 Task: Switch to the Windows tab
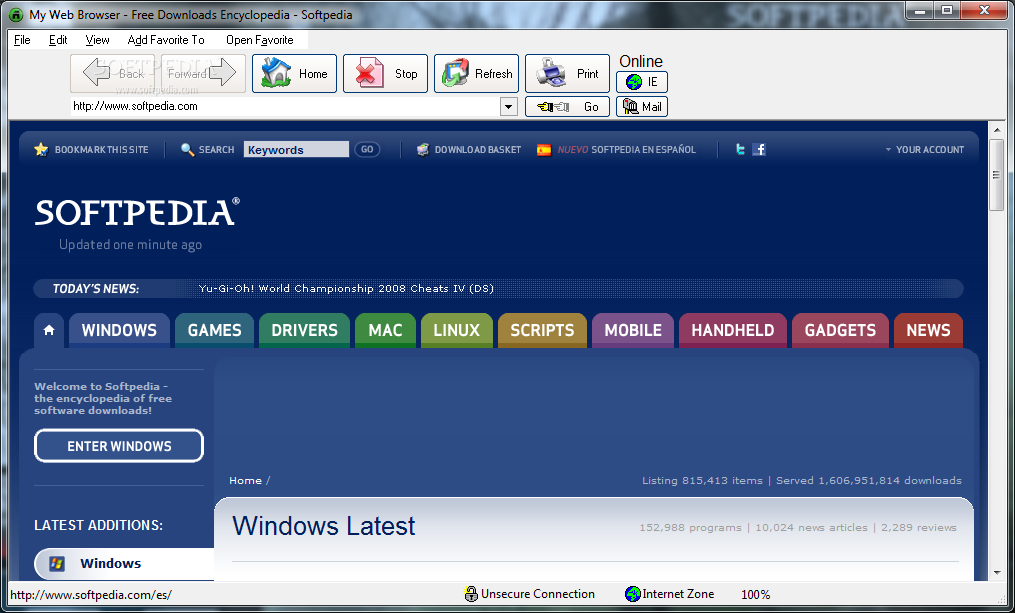119,330
